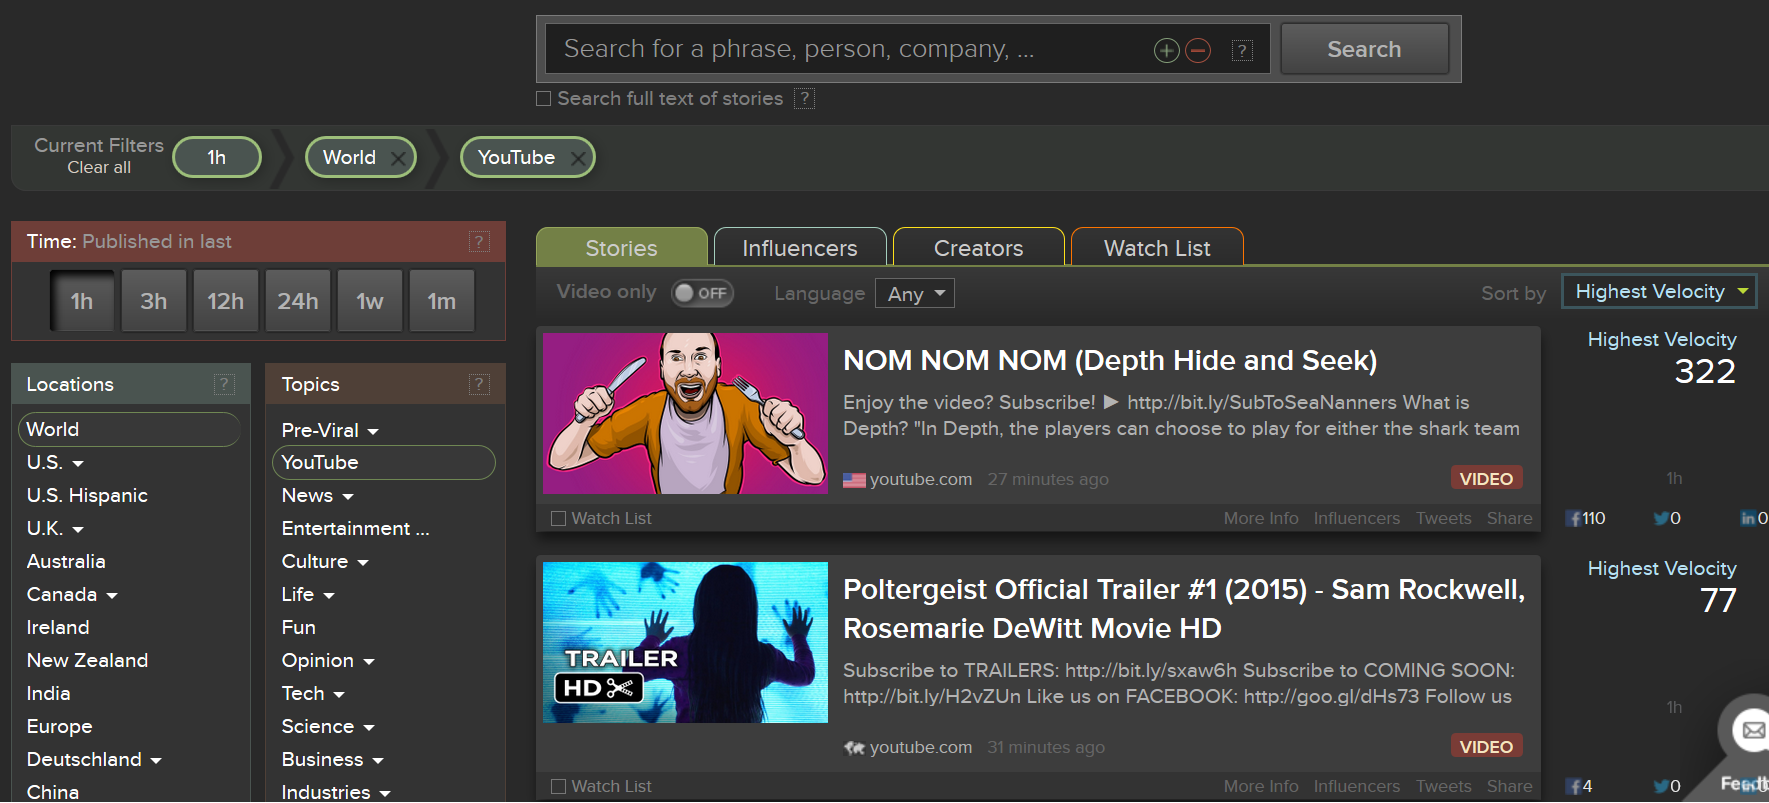Select the 24h time filter

[298, 301]
